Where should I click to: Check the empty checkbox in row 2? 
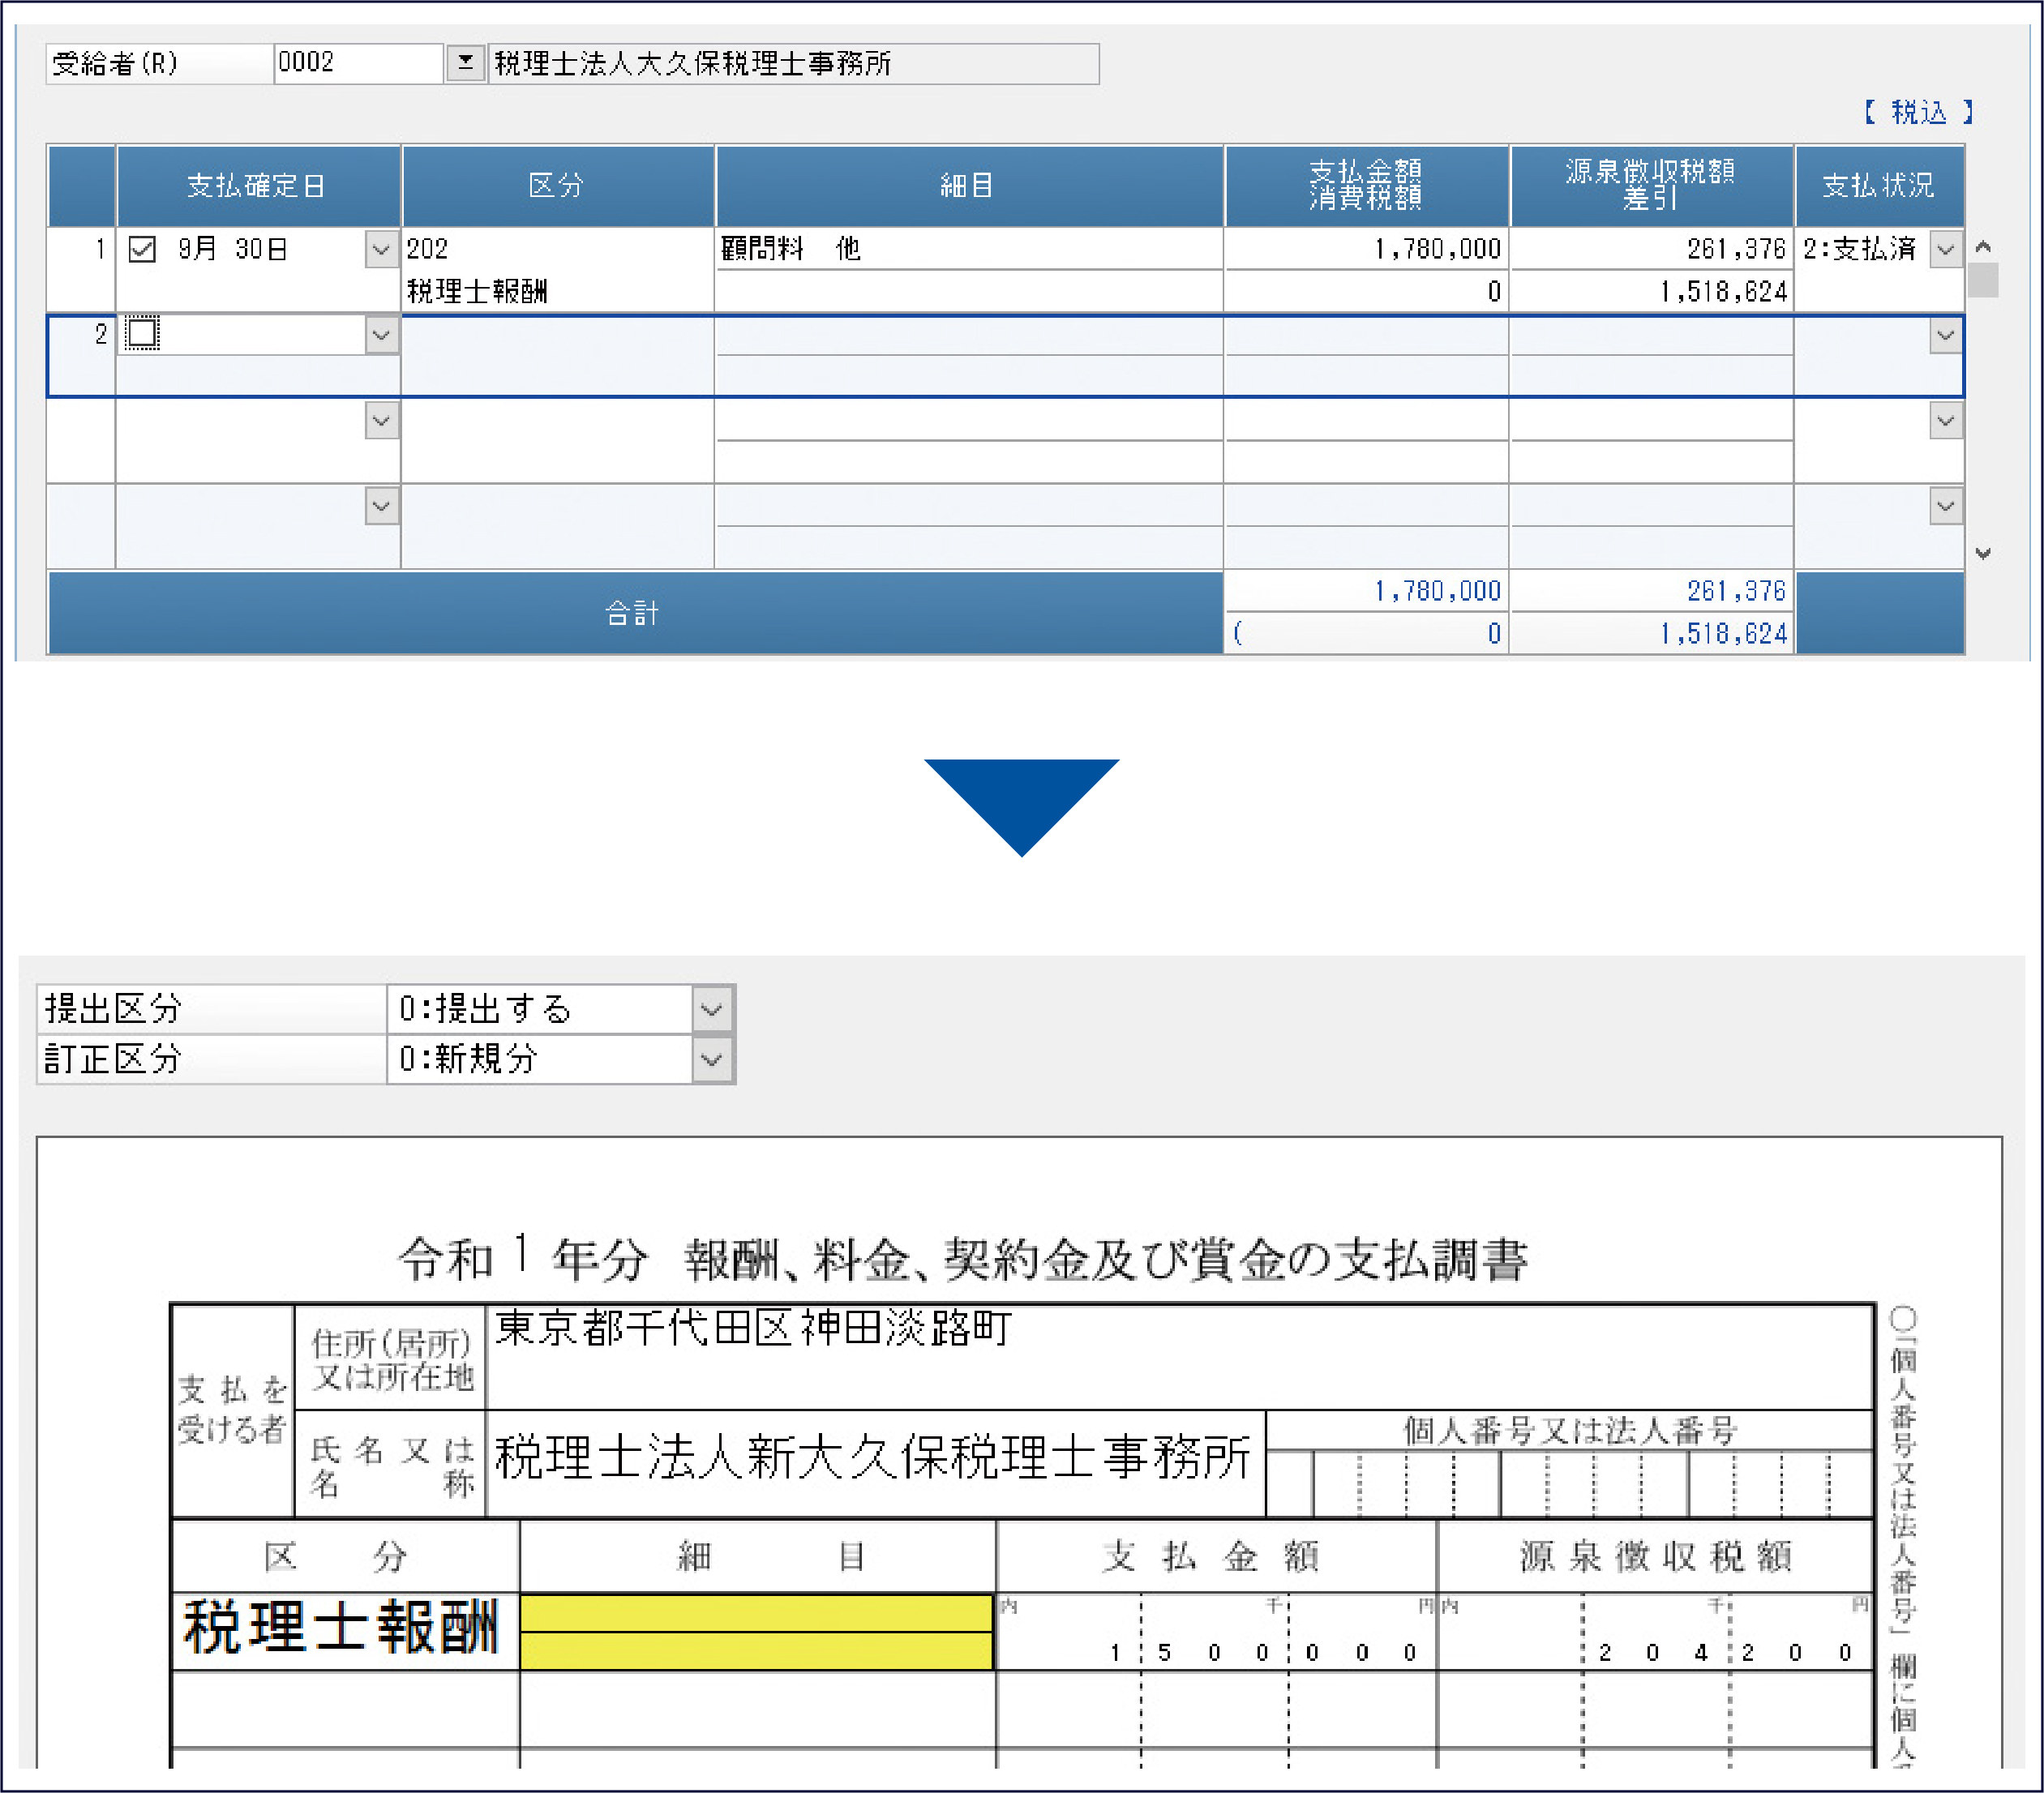(142, 334)
